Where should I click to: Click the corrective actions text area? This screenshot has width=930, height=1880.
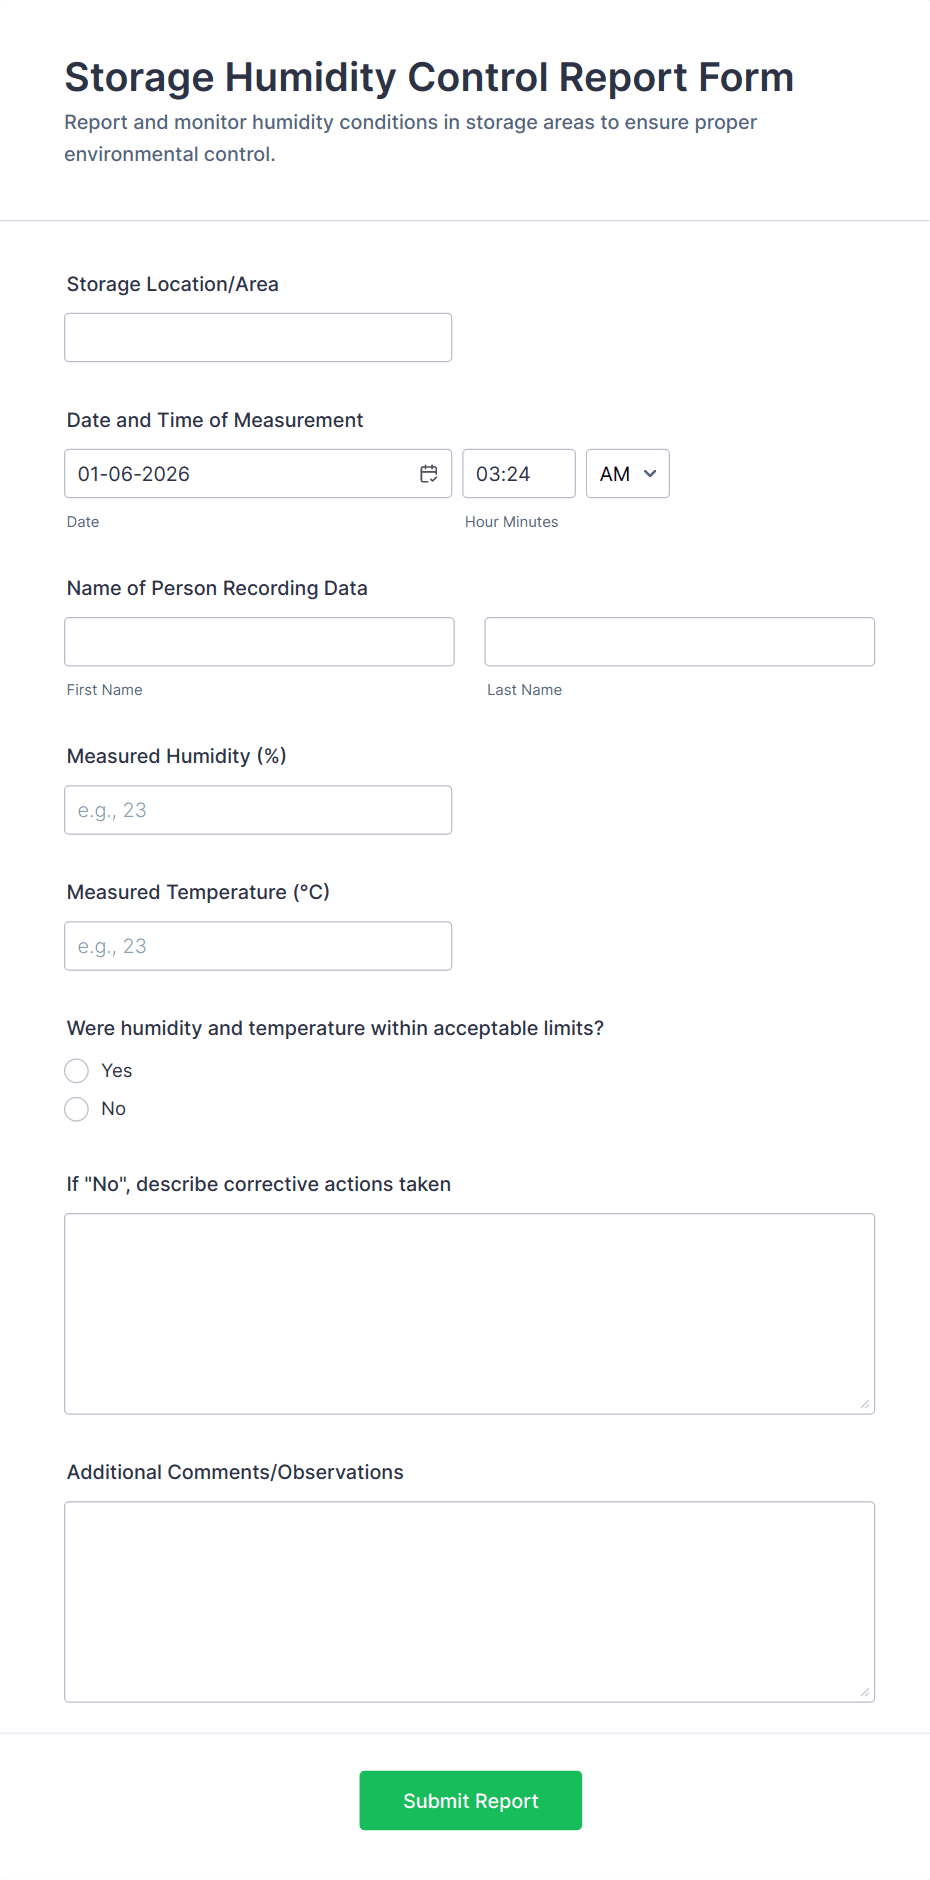coord(469,1312)
